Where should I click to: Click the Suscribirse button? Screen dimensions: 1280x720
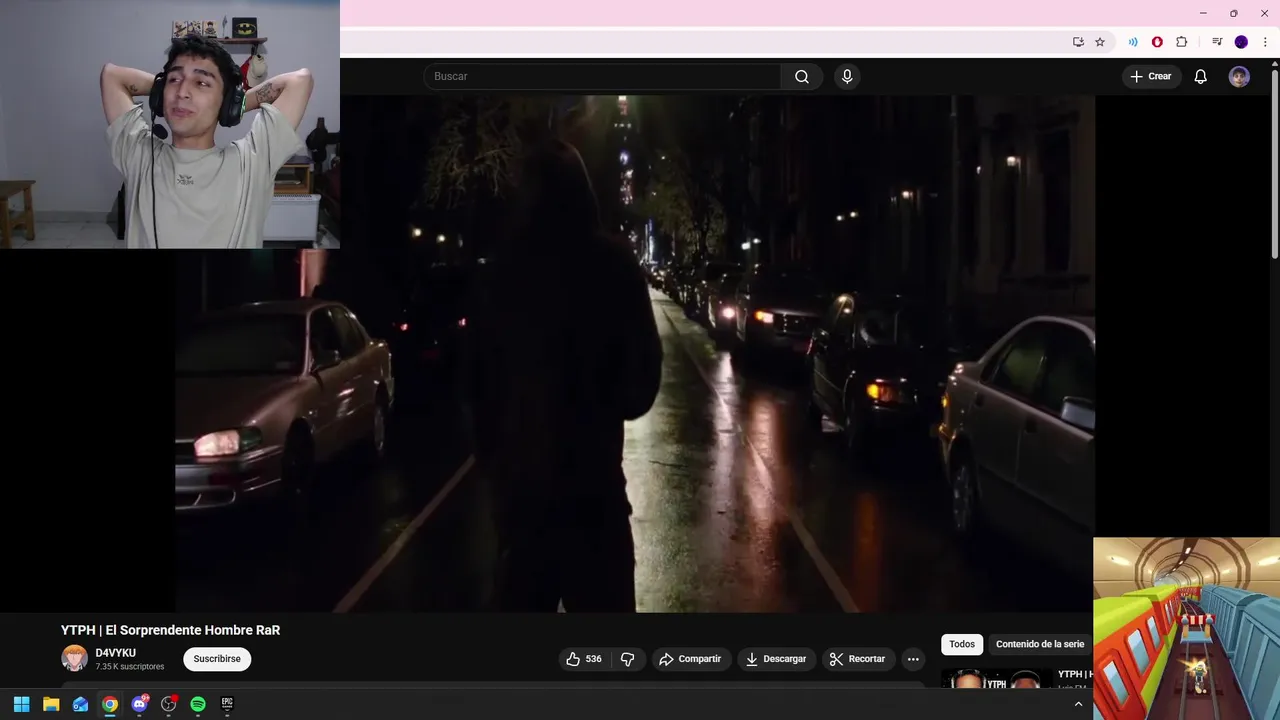click(217, 659)
